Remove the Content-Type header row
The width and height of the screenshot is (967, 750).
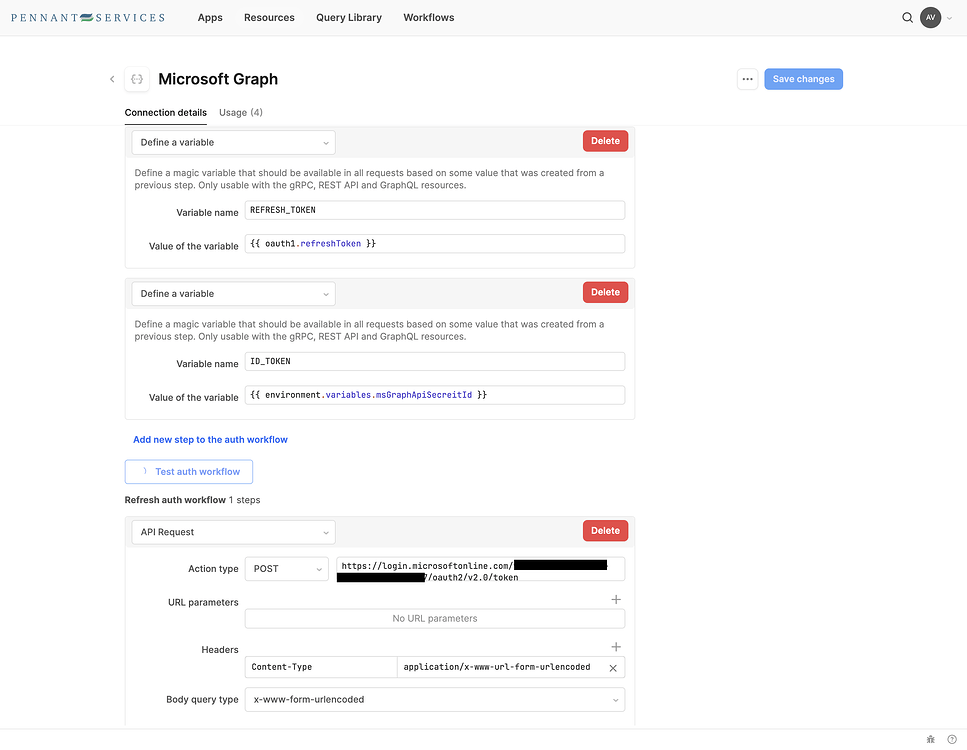[x=613, y=668]
